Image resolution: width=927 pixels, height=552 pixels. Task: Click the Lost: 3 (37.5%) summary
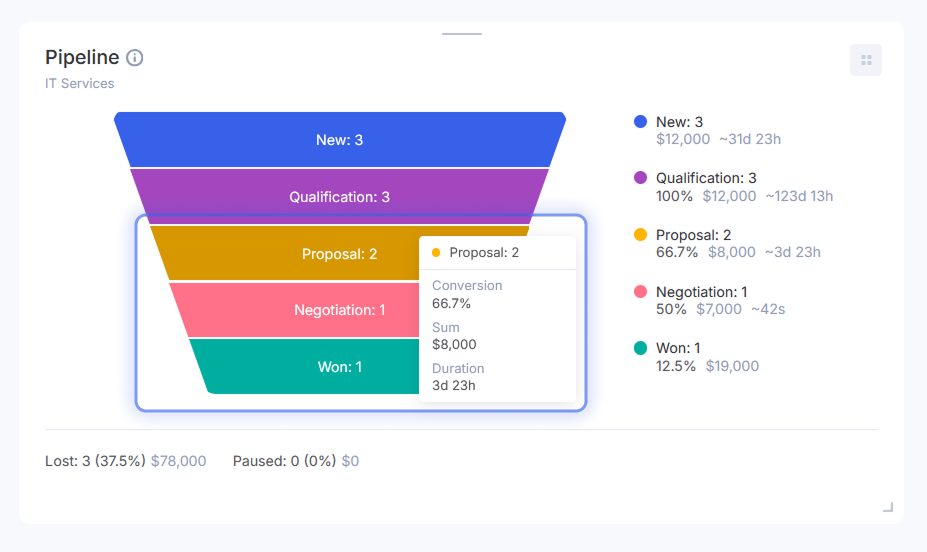pos(96,461)
